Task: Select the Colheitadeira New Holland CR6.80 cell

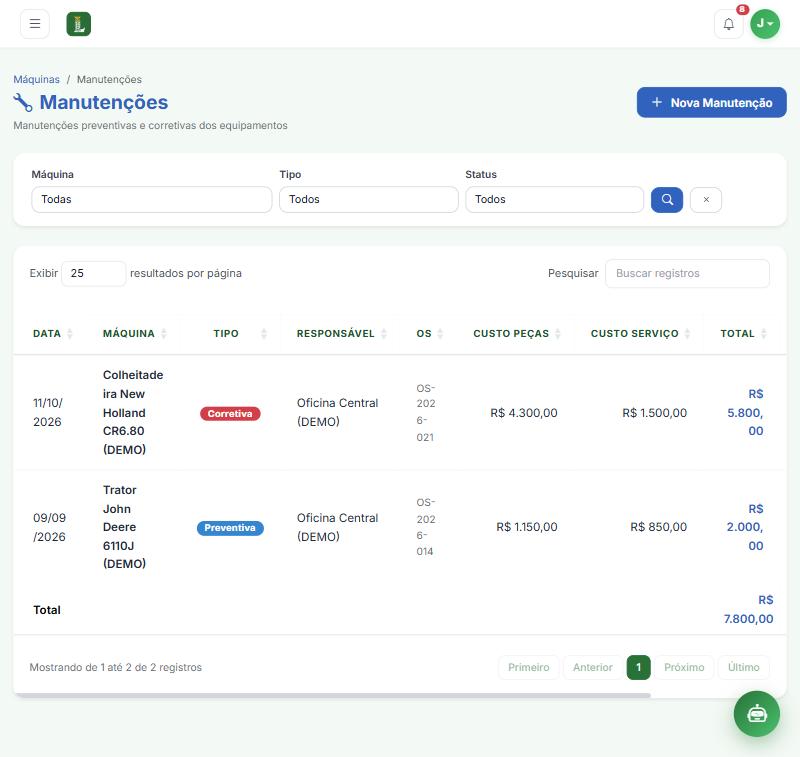Action: click(133, 412)
